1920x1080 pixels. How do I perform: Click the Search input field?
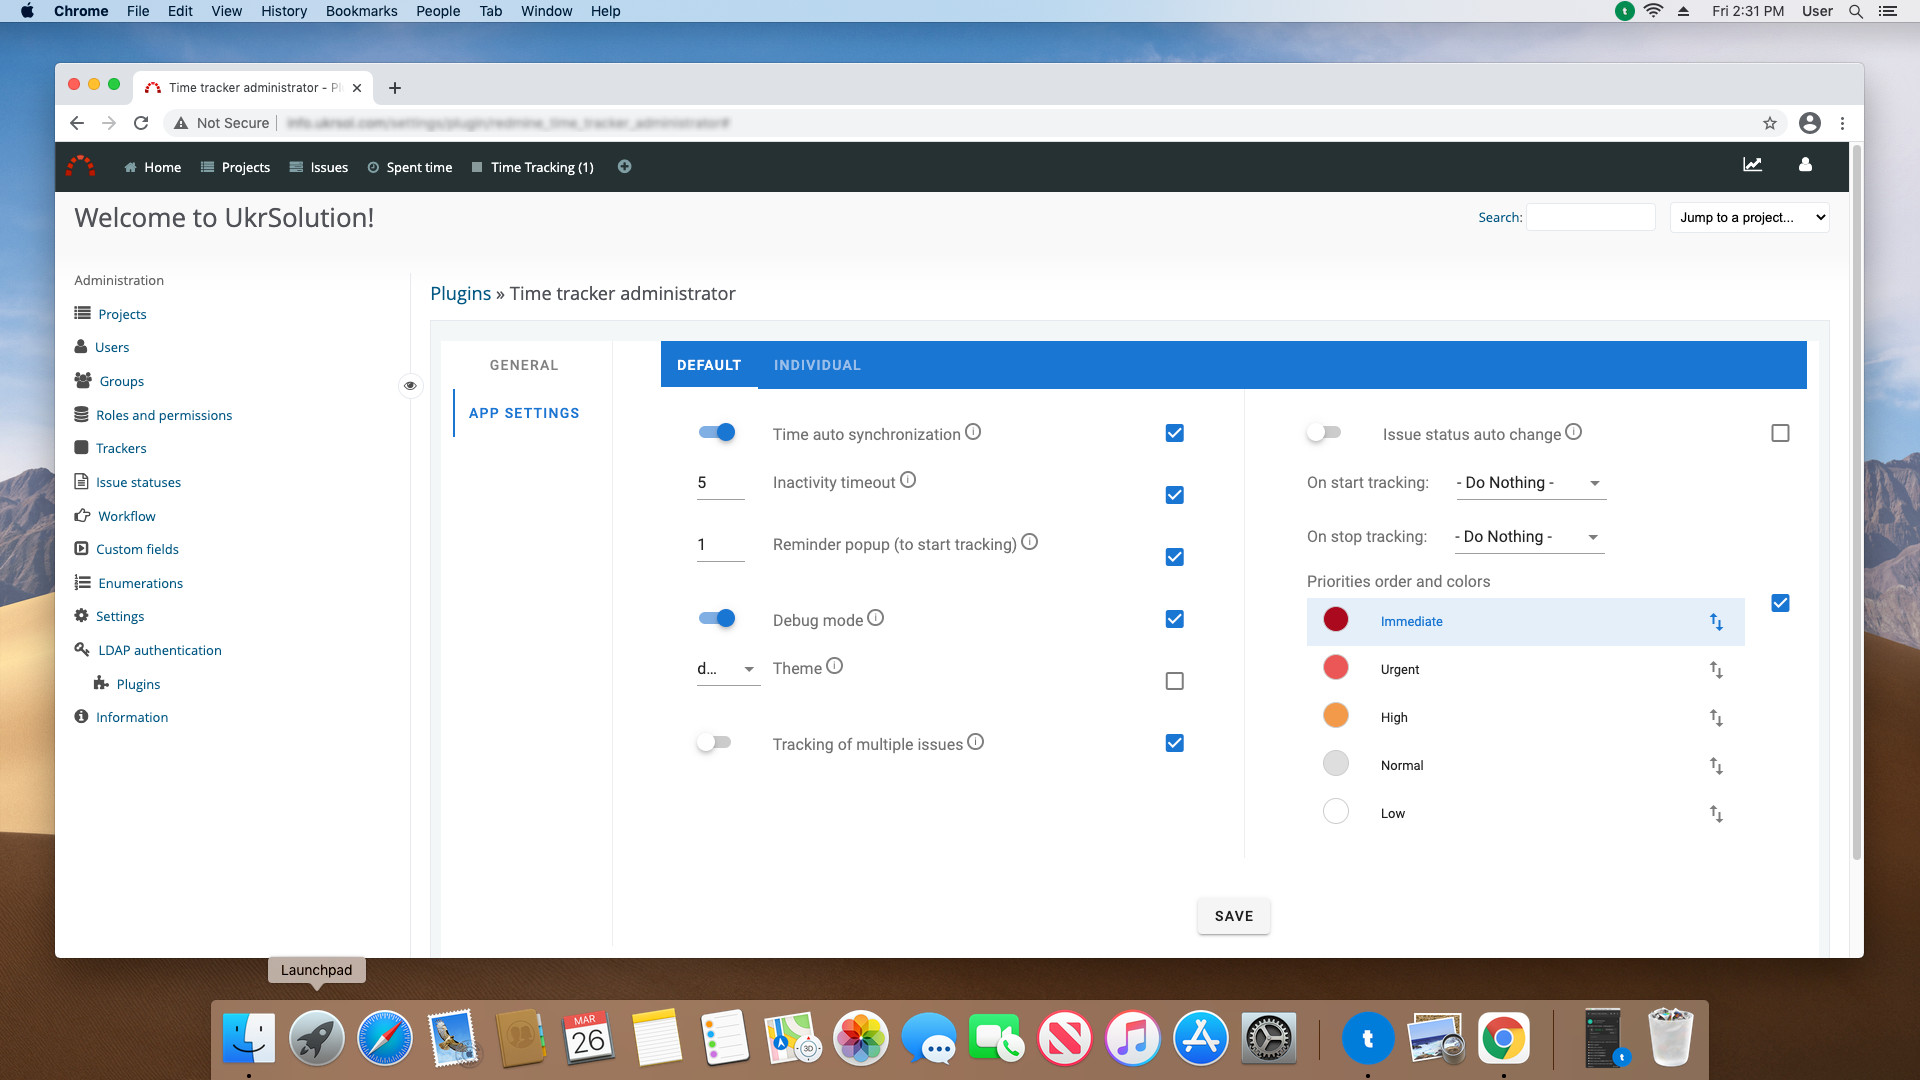(1591, 217)
